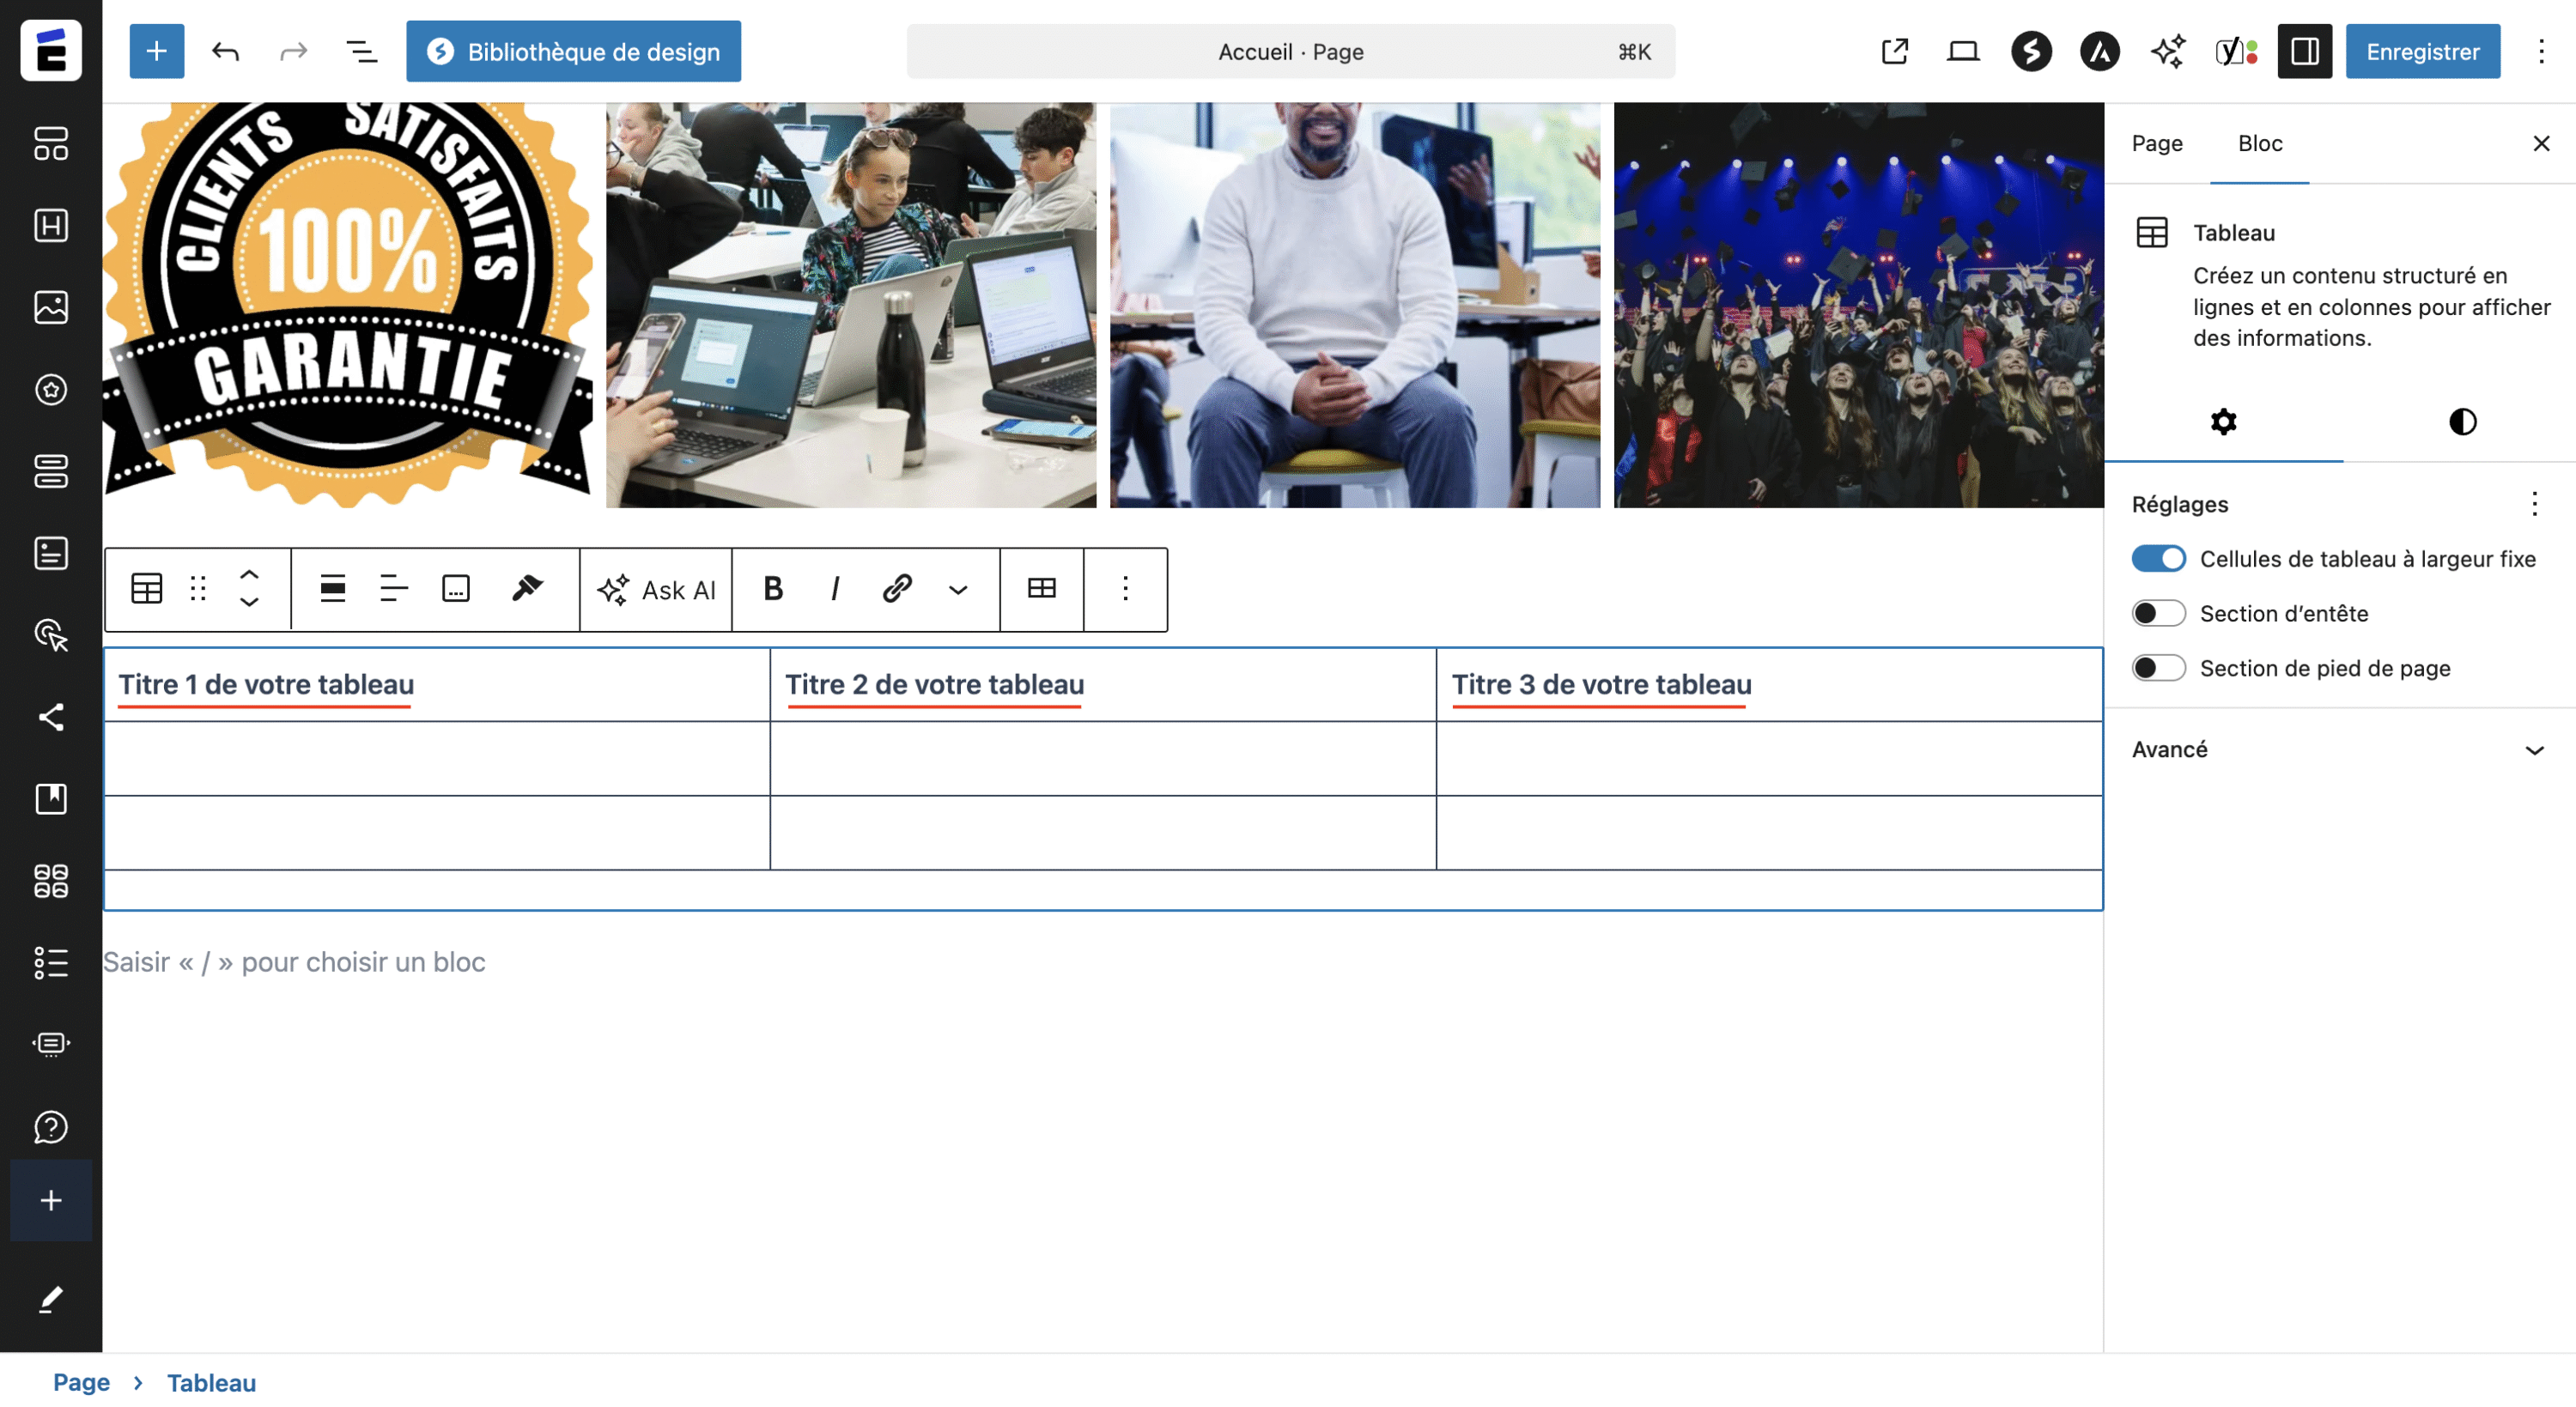Select the Ask AI button in block toolbar
Viewport: 2576px width, 1407px height.
[656, 590]
